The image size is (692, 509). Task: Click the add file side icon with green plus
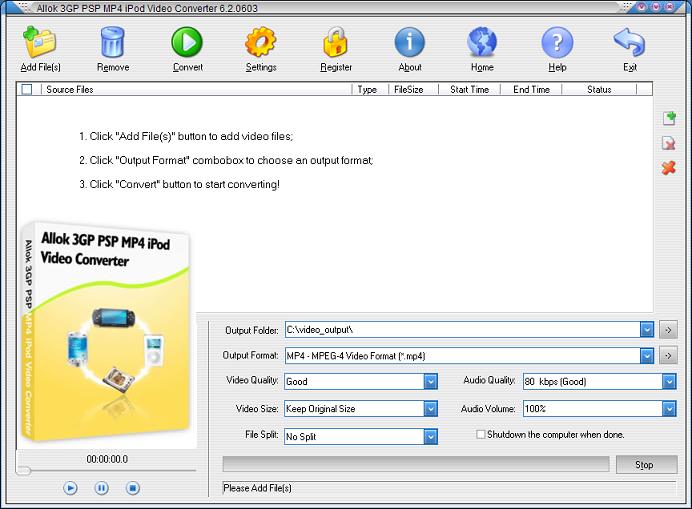click(669, 118)
